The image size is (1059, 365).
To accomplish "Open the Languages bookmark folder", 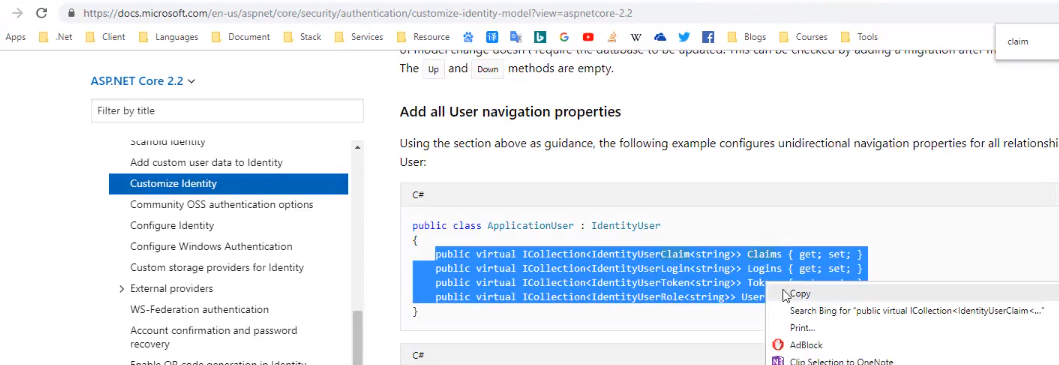I will (x=168, y=37).
